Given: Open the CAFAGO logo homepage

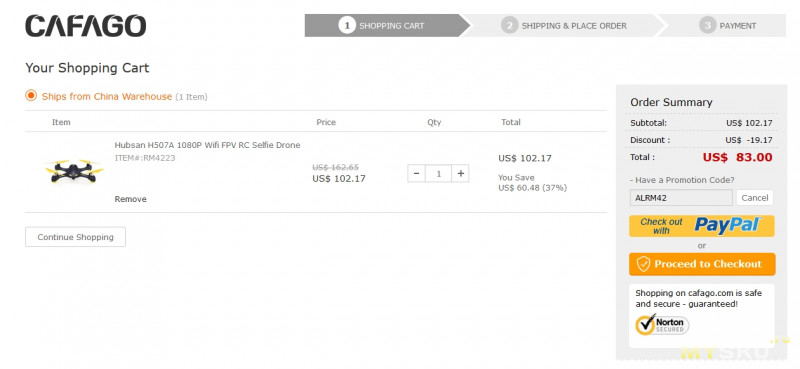Looking at the screenshot, I should [x=86, y=26].
